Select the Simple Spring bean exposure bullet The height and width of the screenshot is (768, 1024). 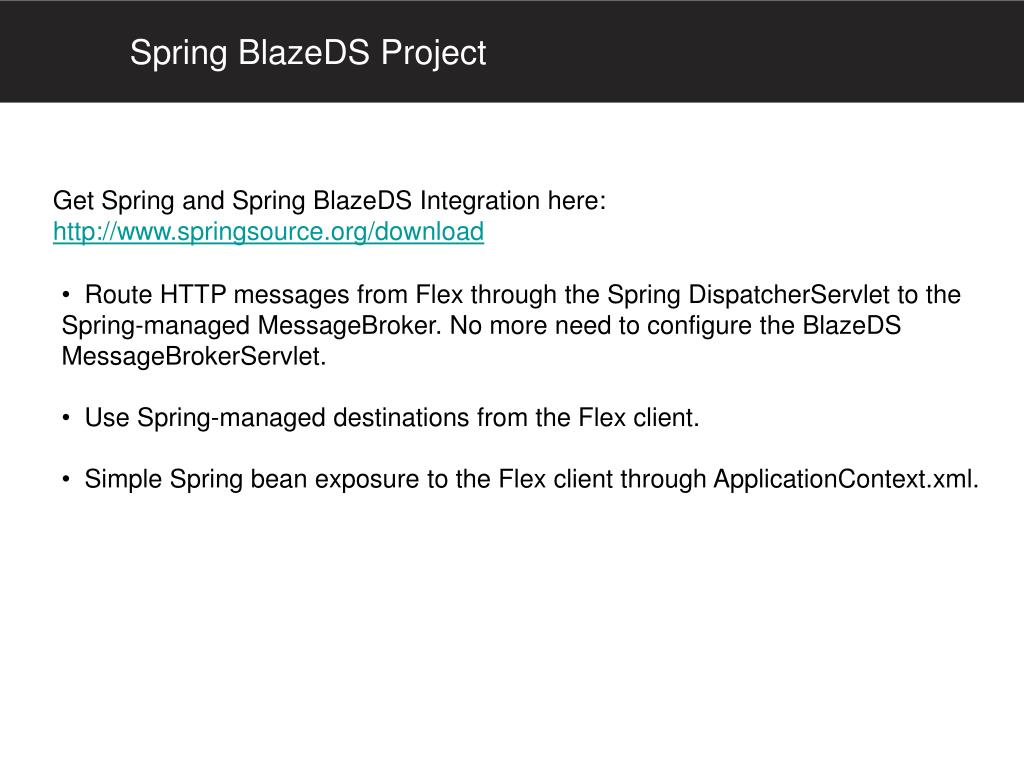[x=520, y=479]
